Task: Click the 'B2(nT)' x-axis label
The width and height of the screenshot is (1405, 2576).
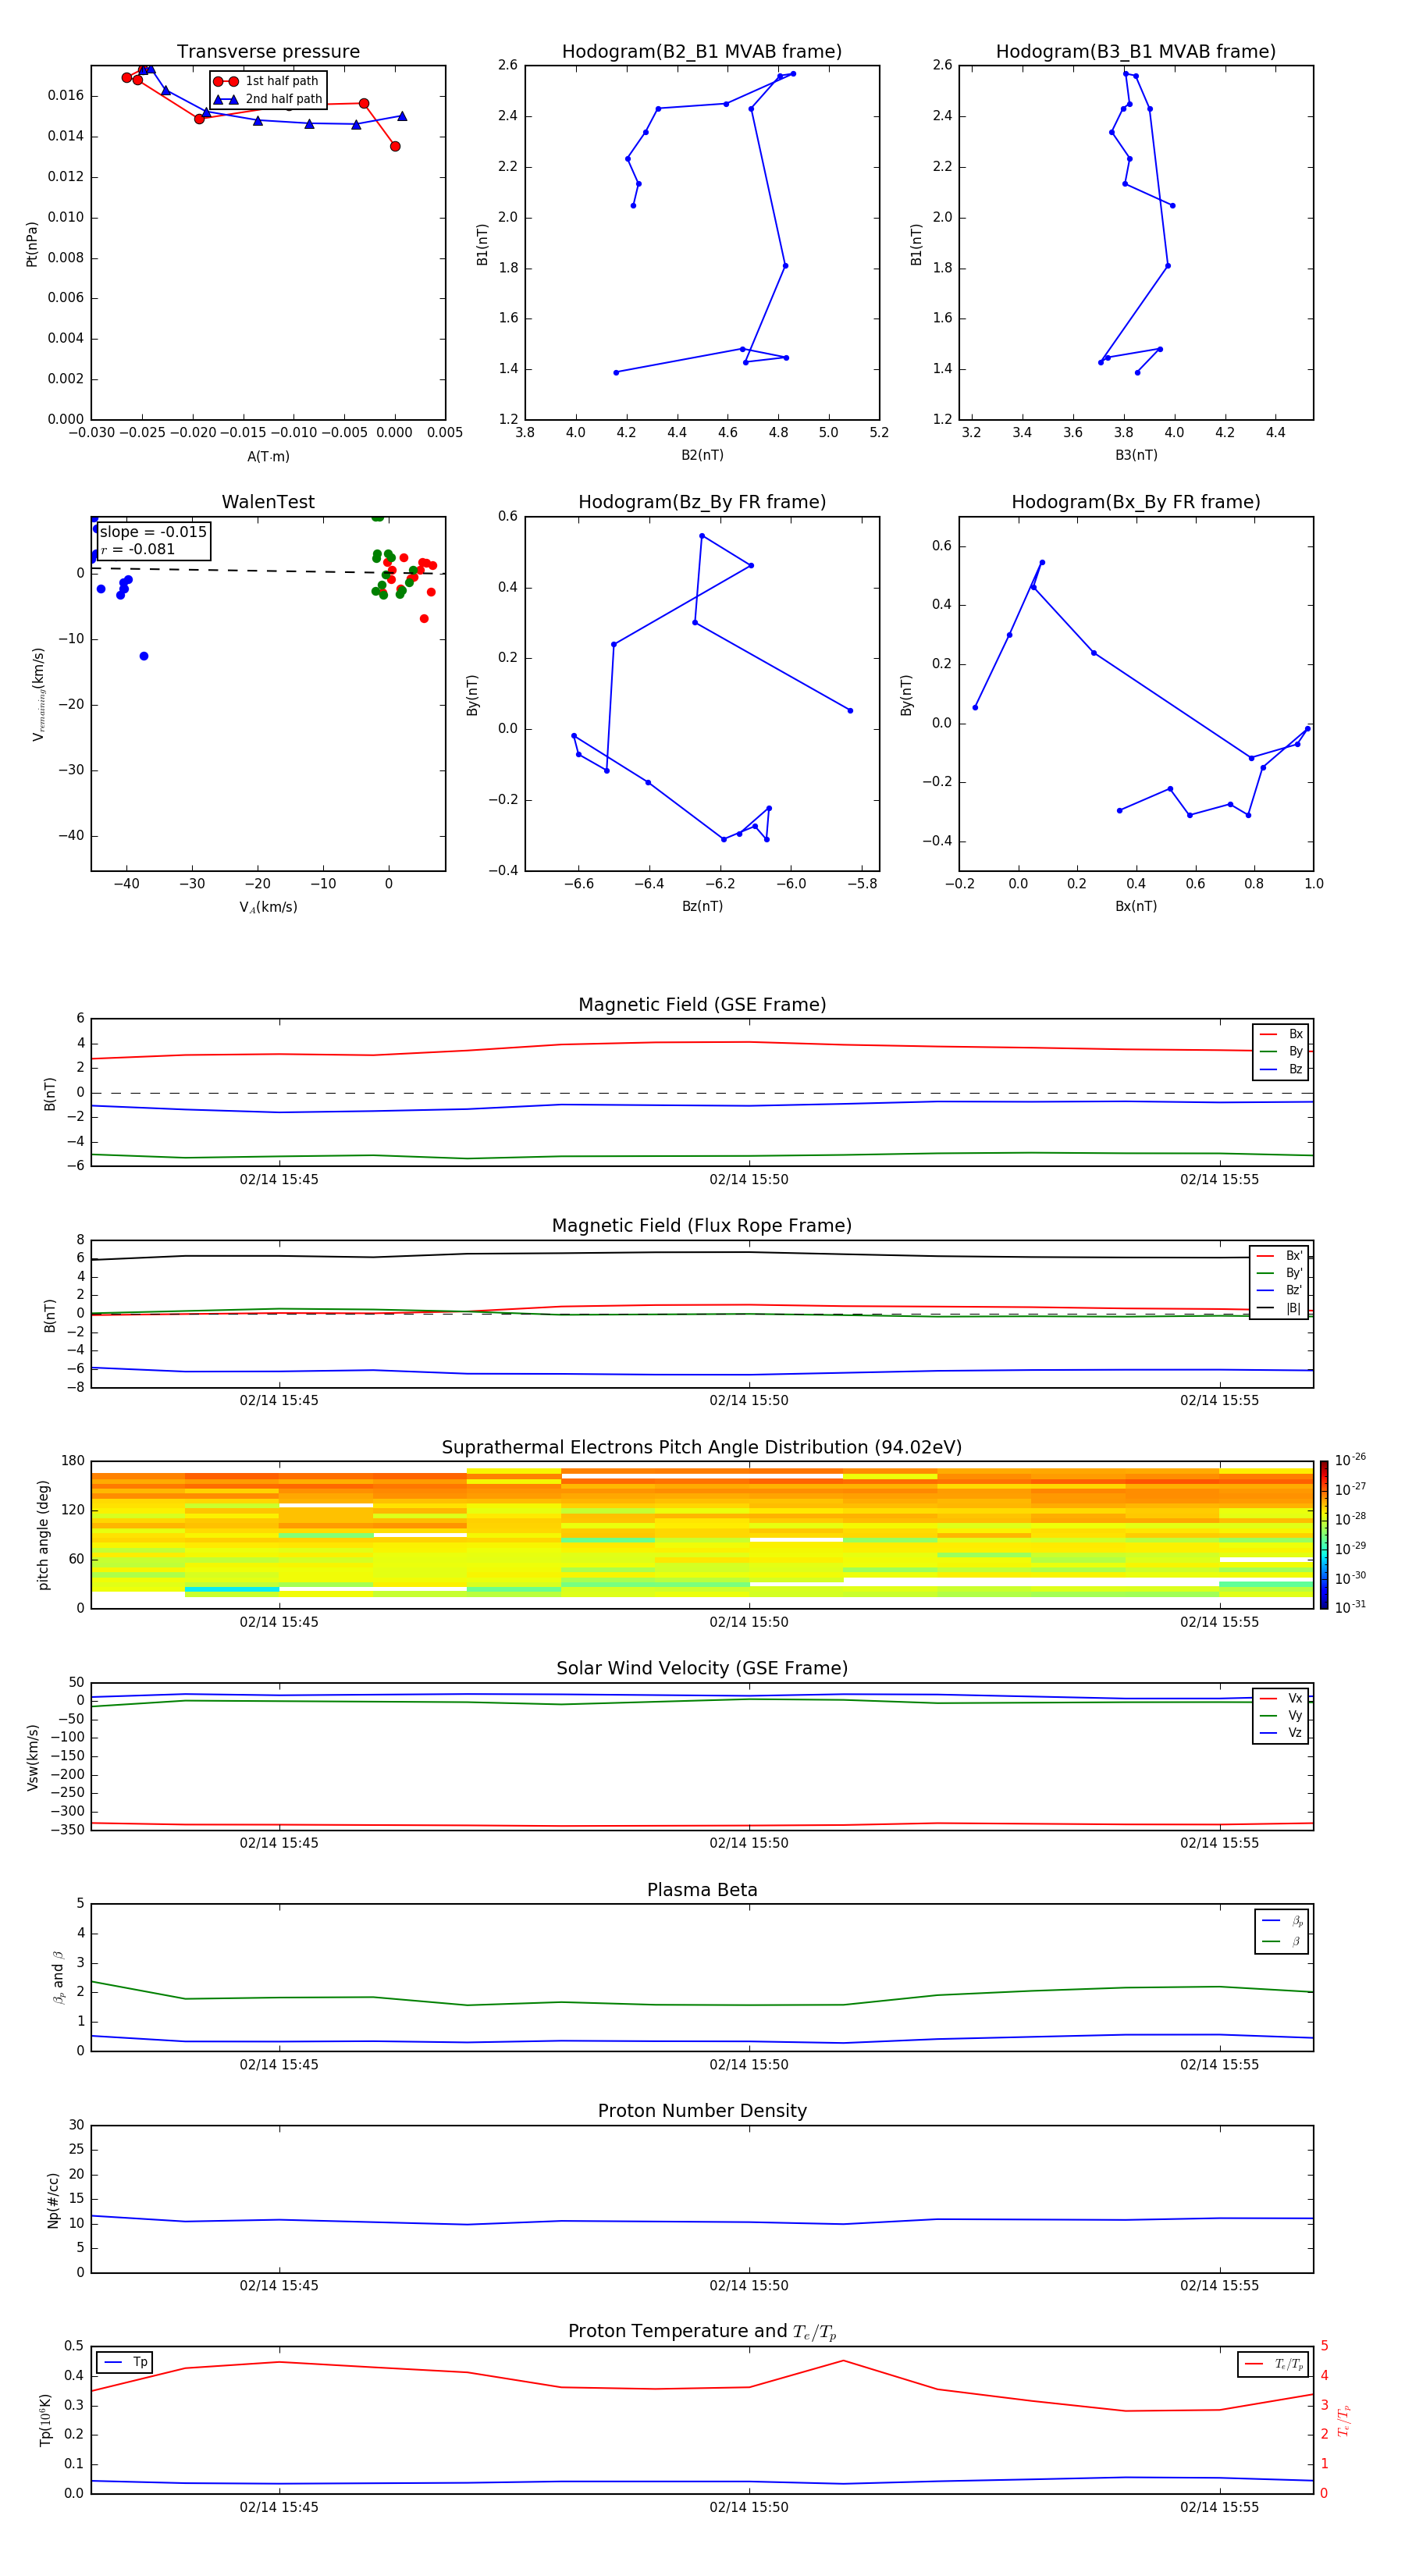Action: 702,456
